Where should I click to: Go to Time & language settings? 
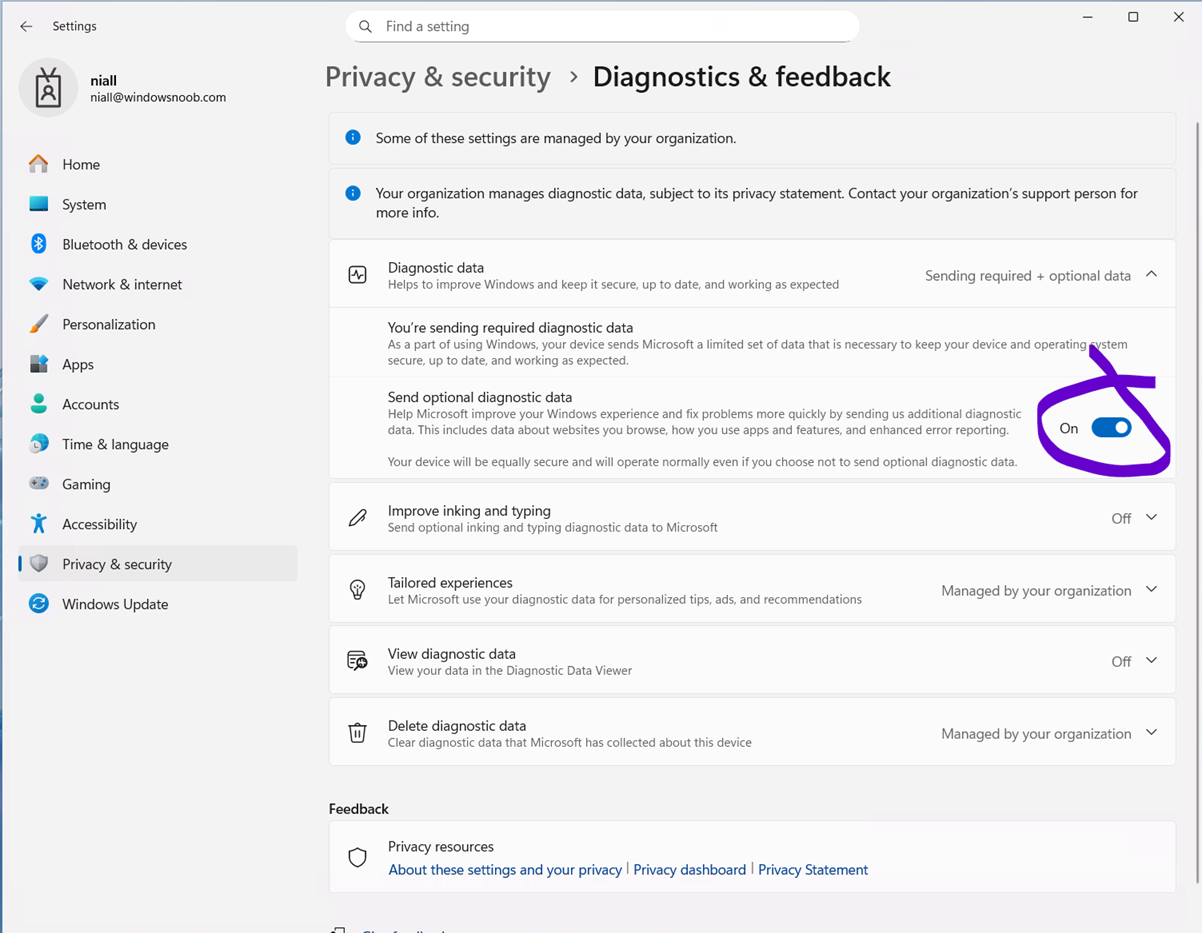[x=115, y=444]
